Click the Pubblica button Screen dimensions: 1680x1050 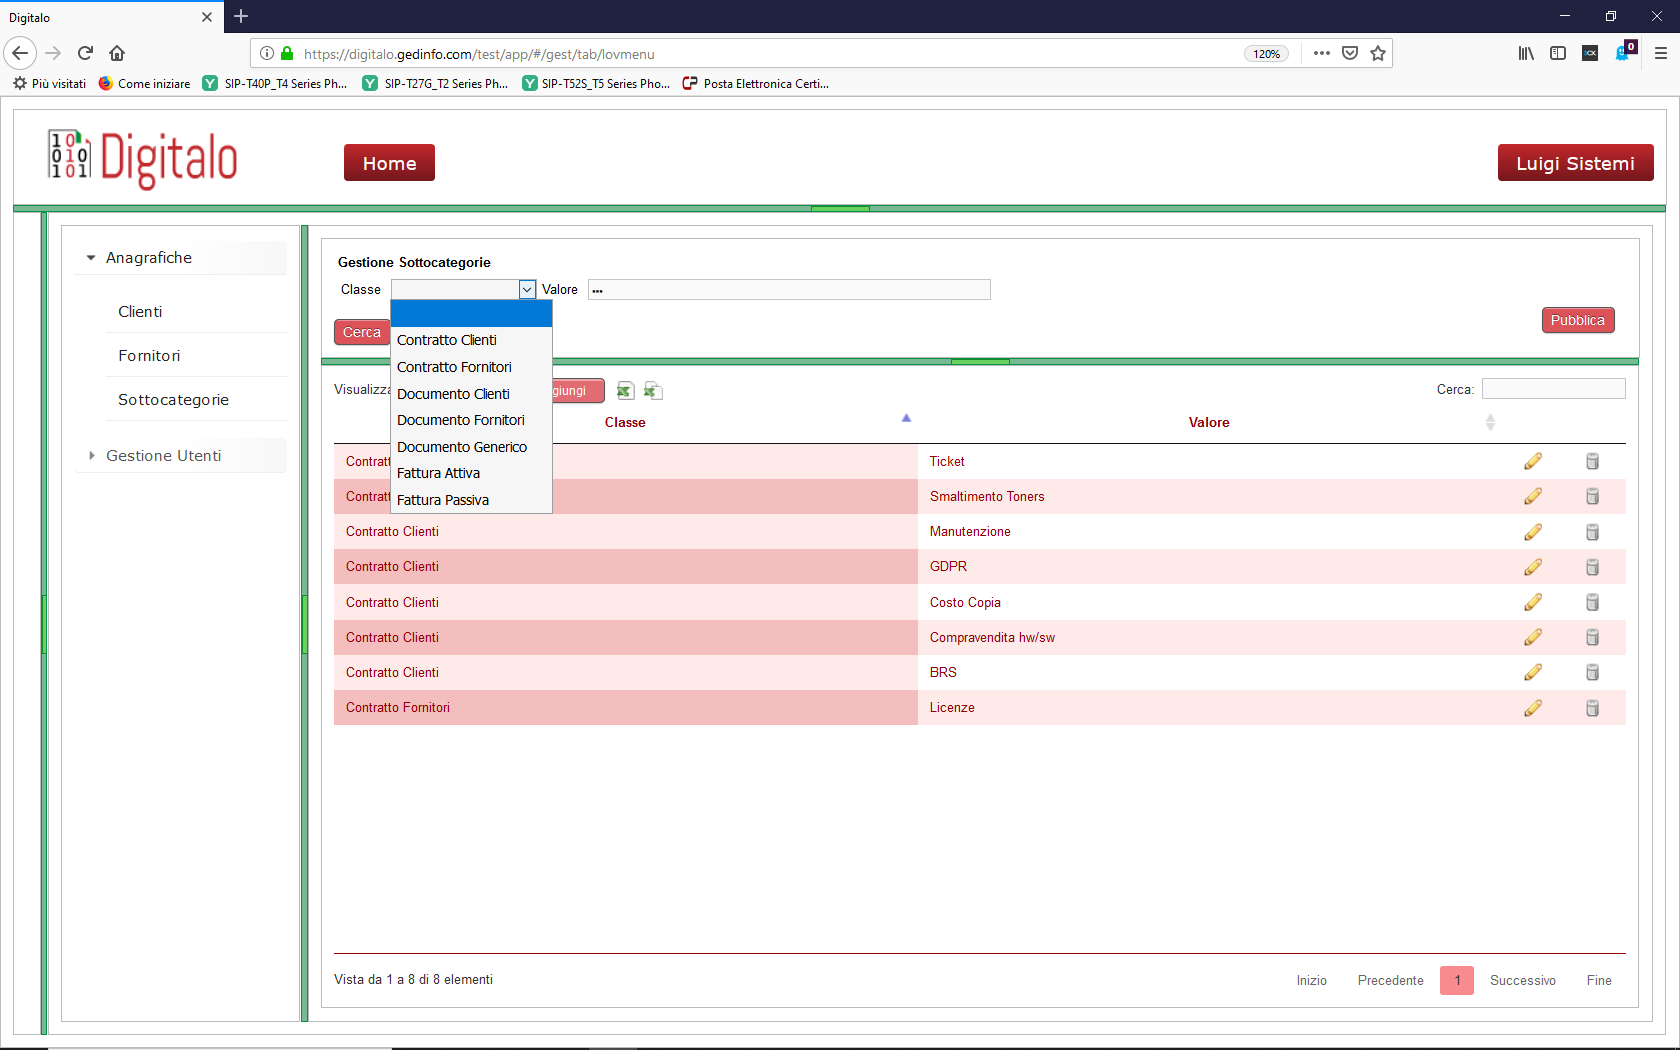click(1577, 320)
